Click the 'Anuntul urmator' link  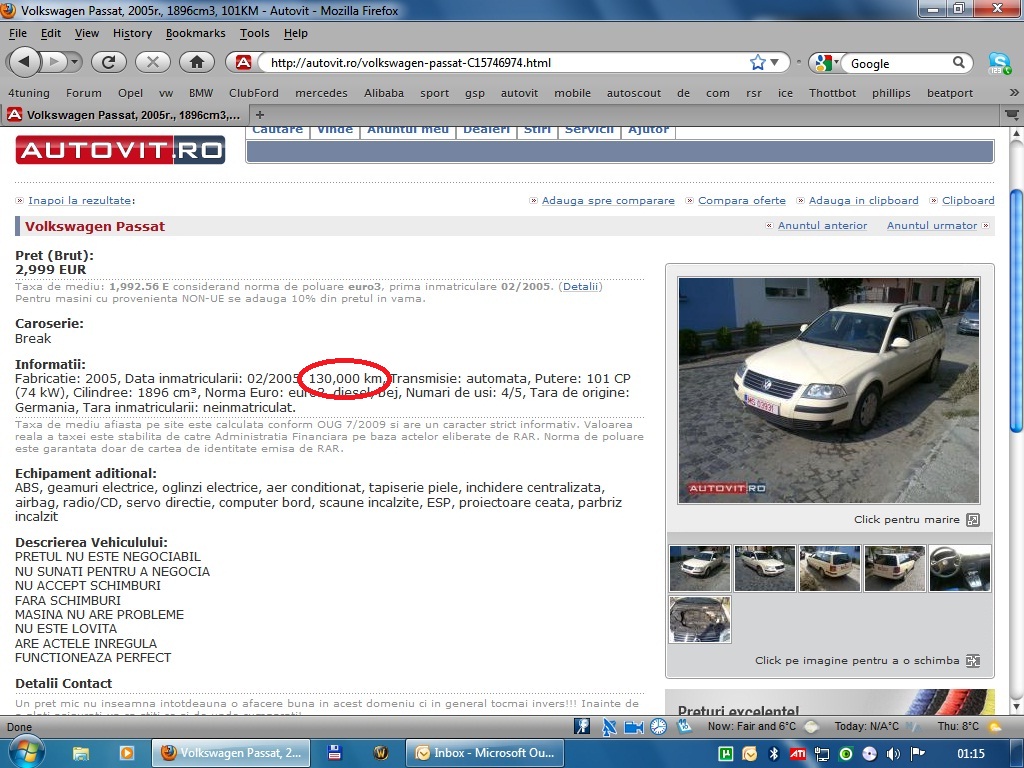[932, 226]
